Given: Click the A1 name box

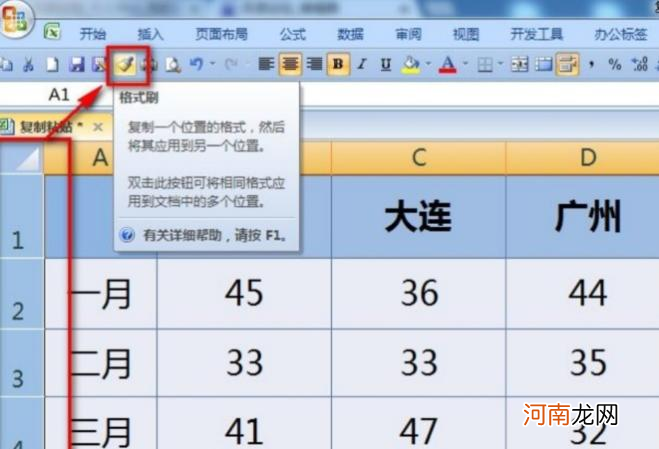Looking at the screenshot, I should 58,95.
